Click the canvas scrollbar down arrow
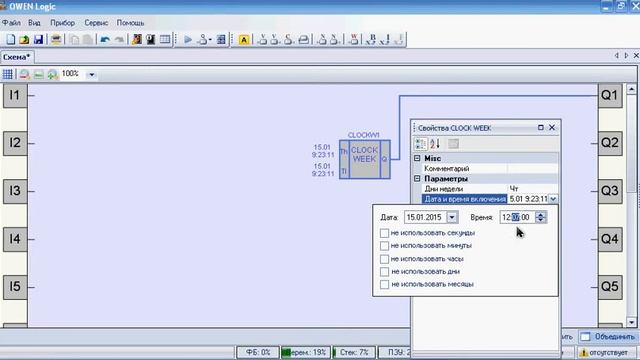 631,322
